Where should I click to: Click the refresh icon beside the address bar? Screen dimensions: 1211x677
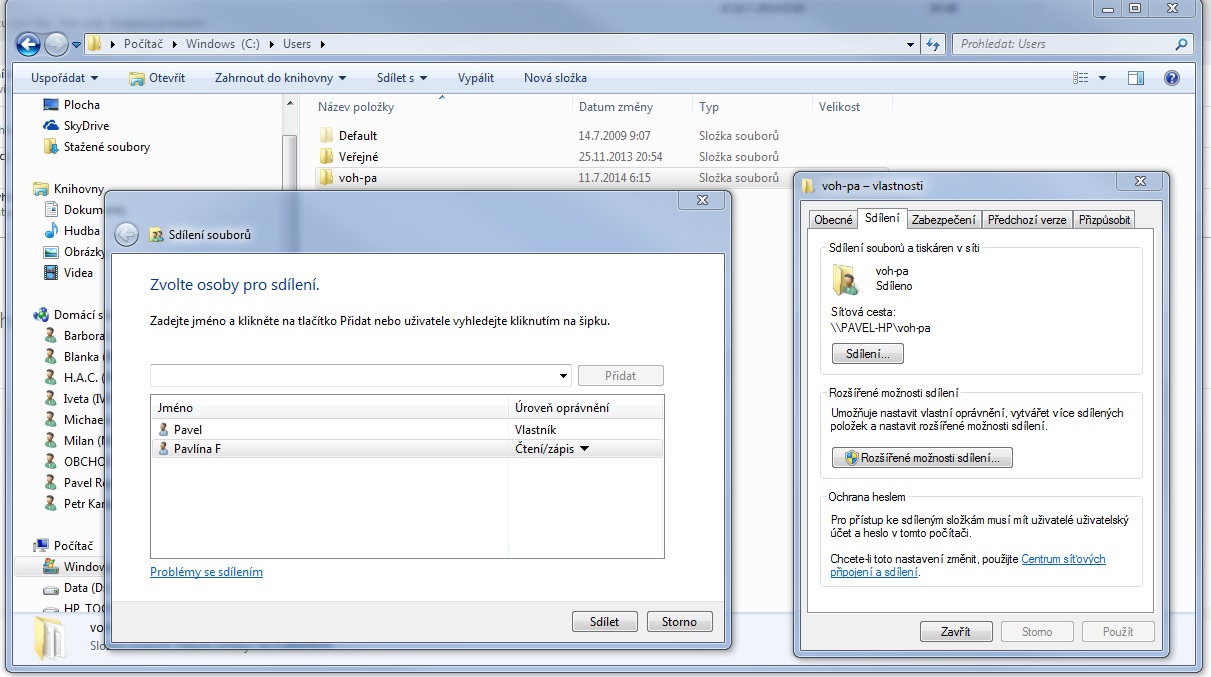(x=934, y=44)
